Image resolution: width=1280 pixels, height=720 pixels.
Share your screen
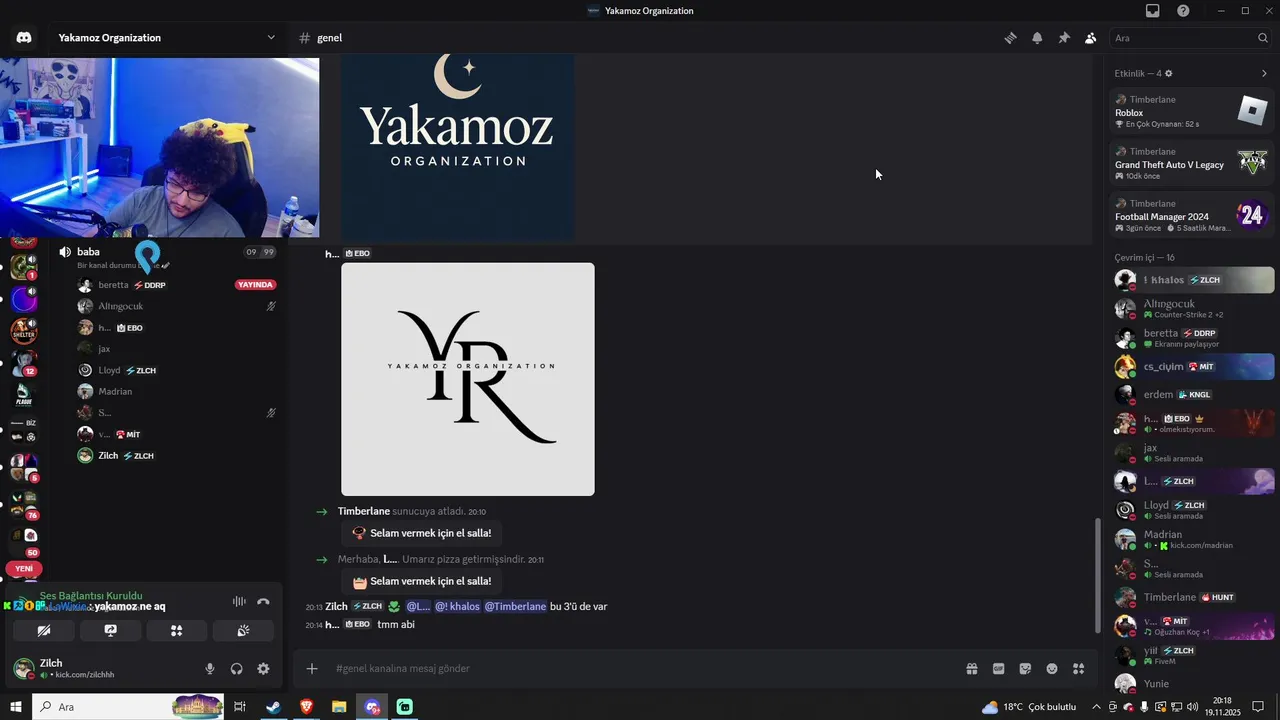pyautogui.click(x=110, y=631)
